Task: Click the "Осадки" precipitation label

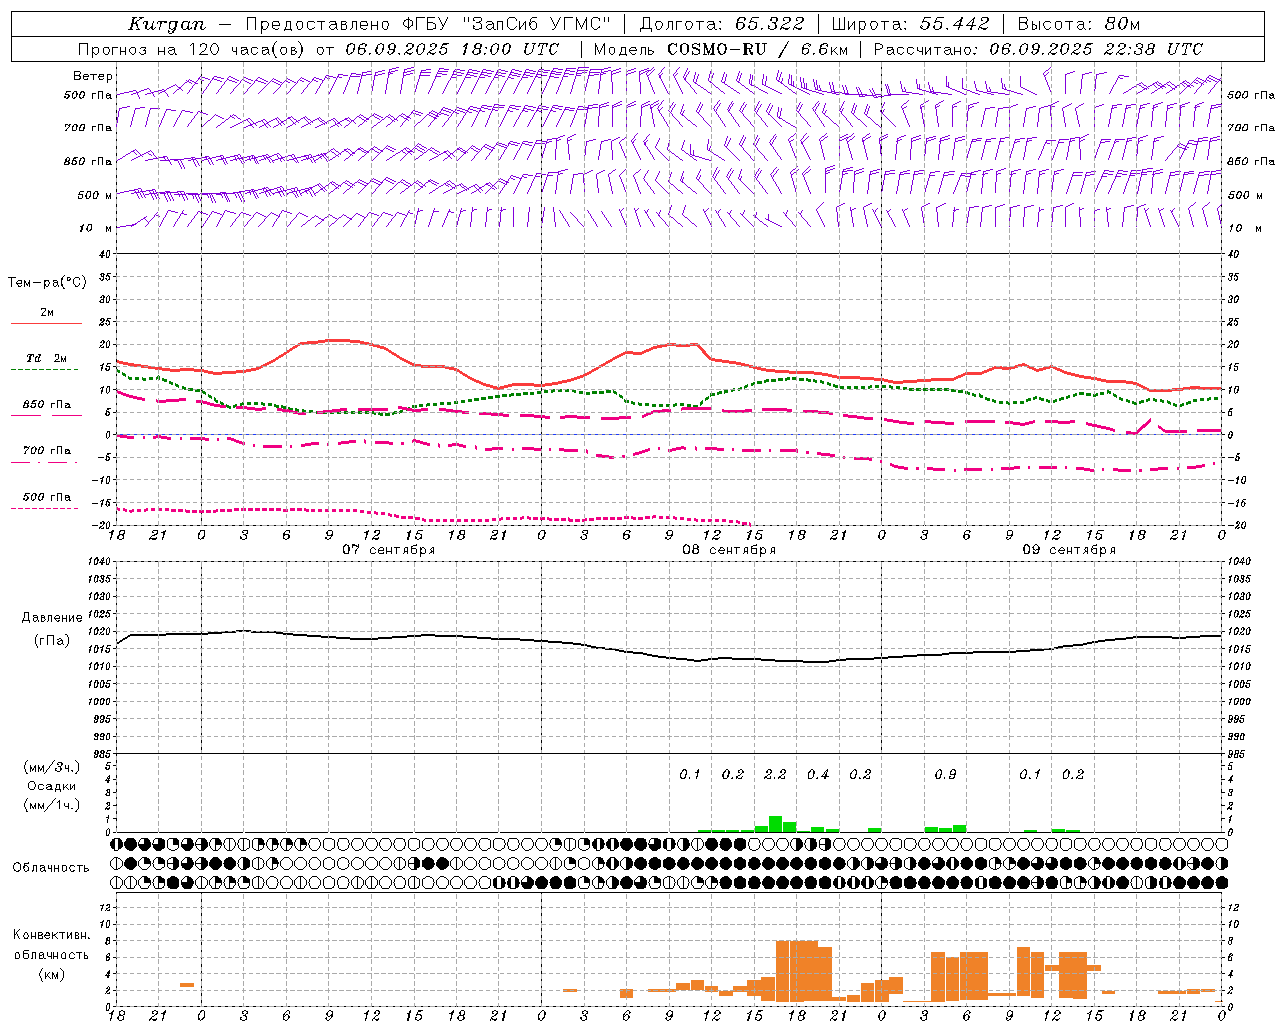Action: tap(52, 786)
